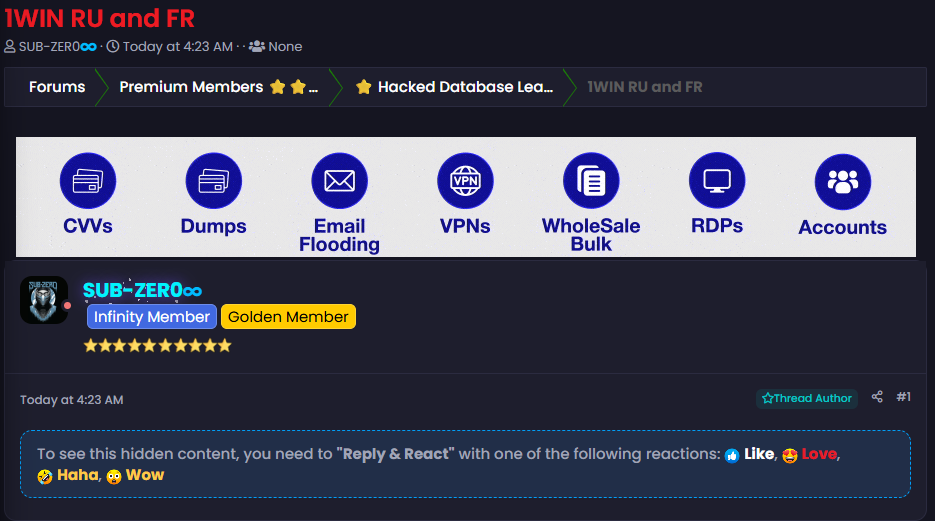This screenshot has width=935, height=521.
Task: Click the Haha reaction emoji
Action: click(x=45, y=476)
